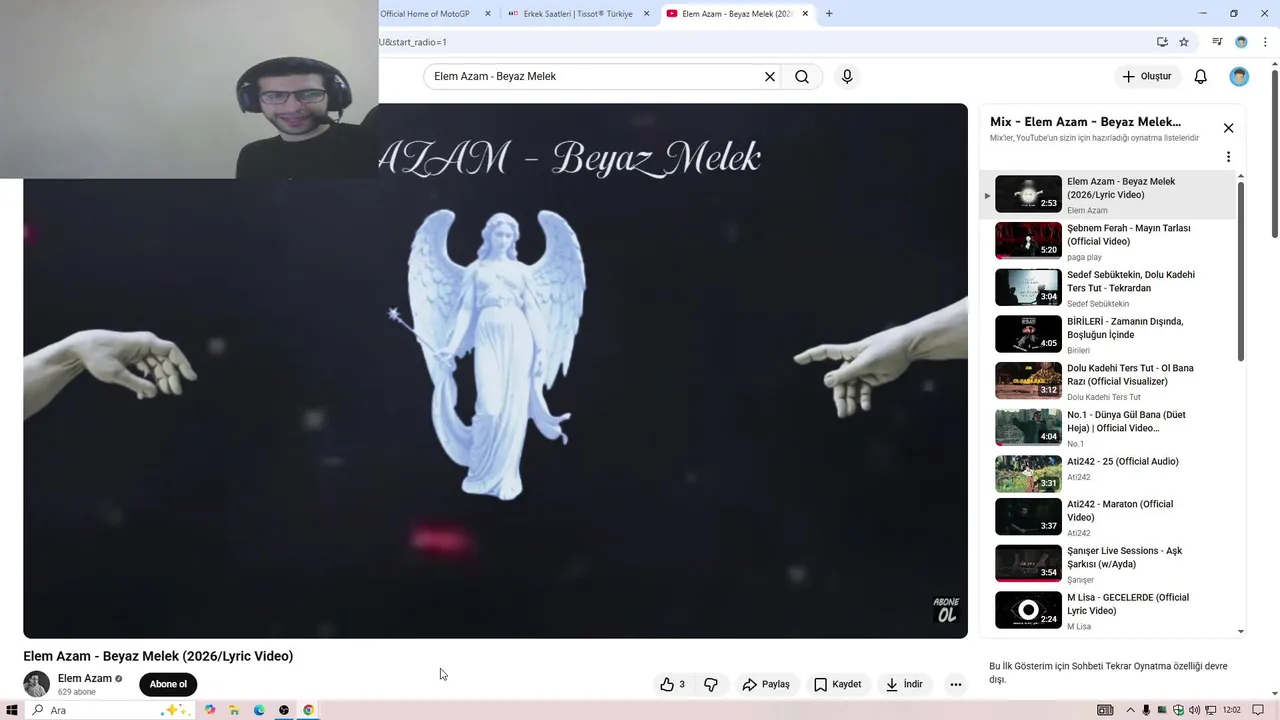Select M Lisa - GECELERDE lyric video
Image resolution: width=1280 pixels, height=720 pixels.
(1108, 610)
